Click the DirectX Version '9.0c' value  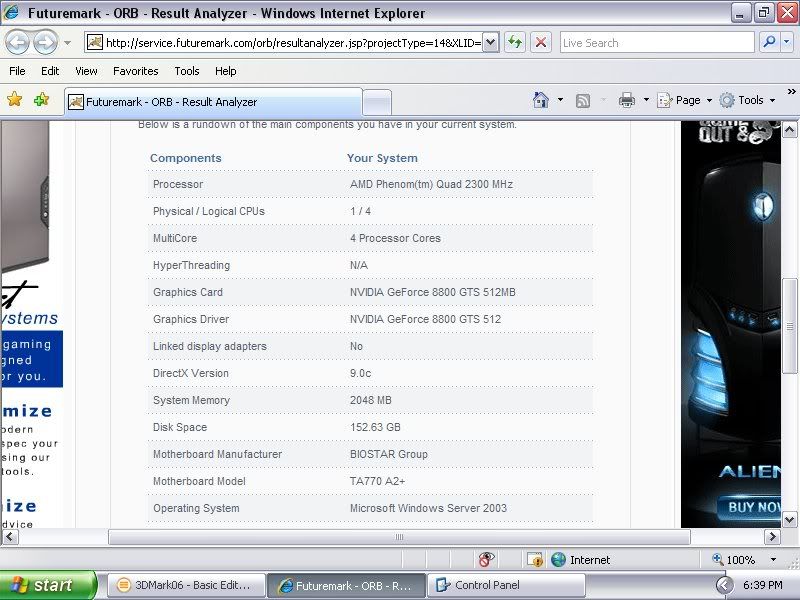pos(360,373)
